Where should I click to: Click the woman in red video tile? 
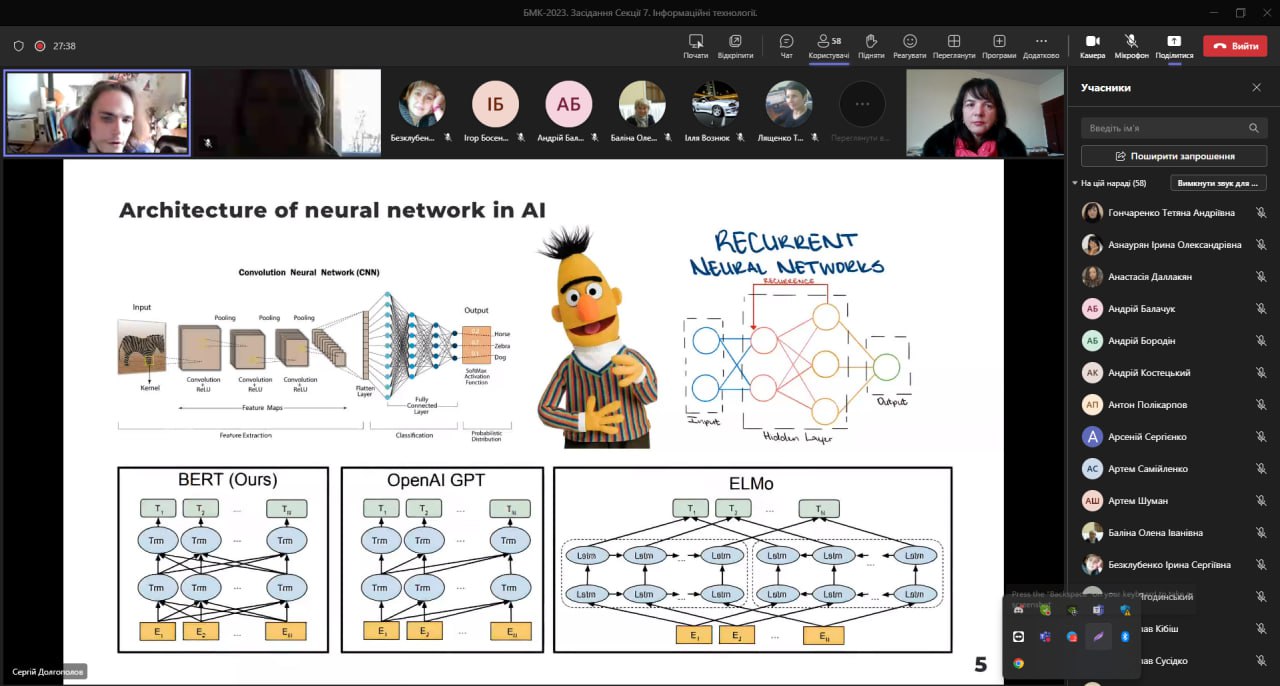985,113
